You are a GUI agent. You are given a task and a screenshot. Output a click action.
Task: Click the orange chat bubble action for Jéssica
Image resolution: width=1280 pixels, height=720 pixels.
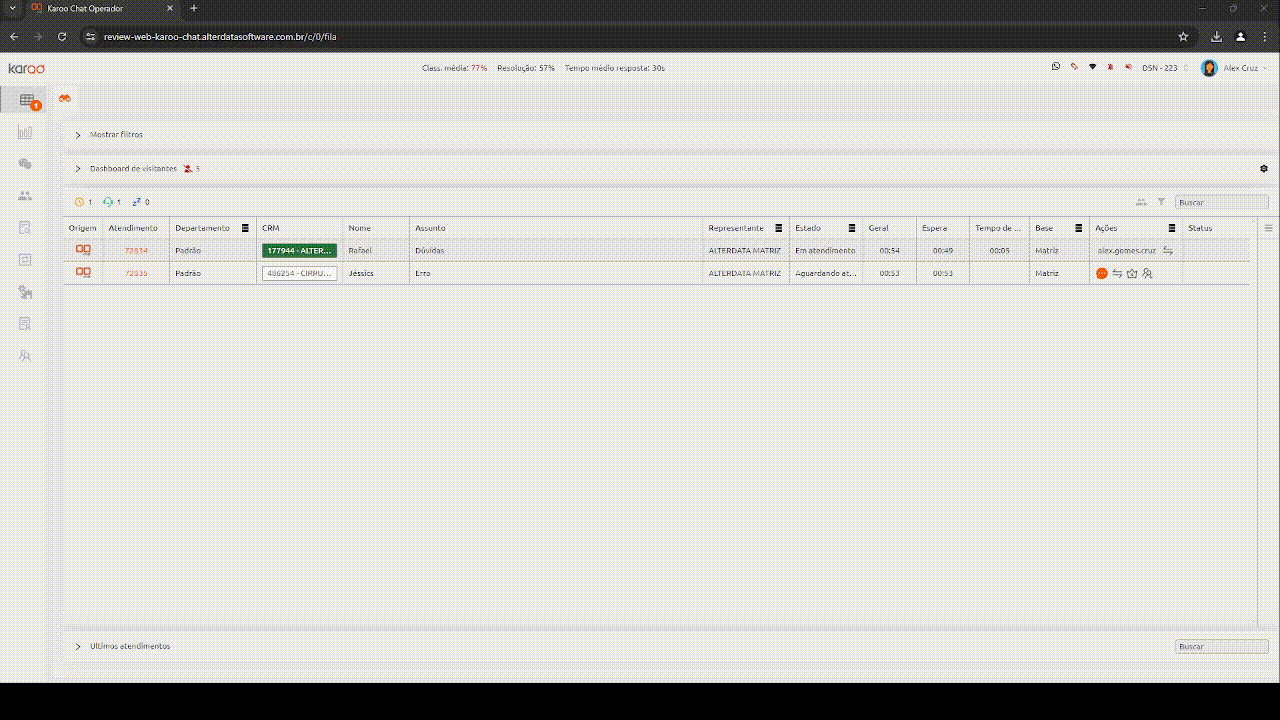point(1102,273)
